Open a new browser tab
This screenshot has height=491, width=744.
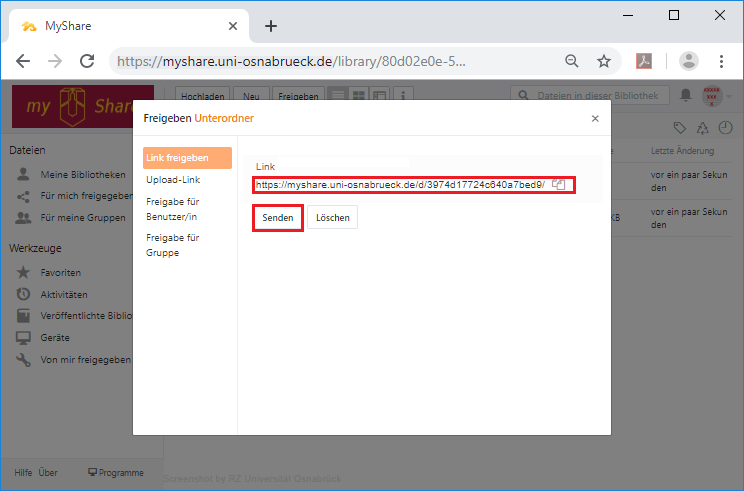(270, 26)
